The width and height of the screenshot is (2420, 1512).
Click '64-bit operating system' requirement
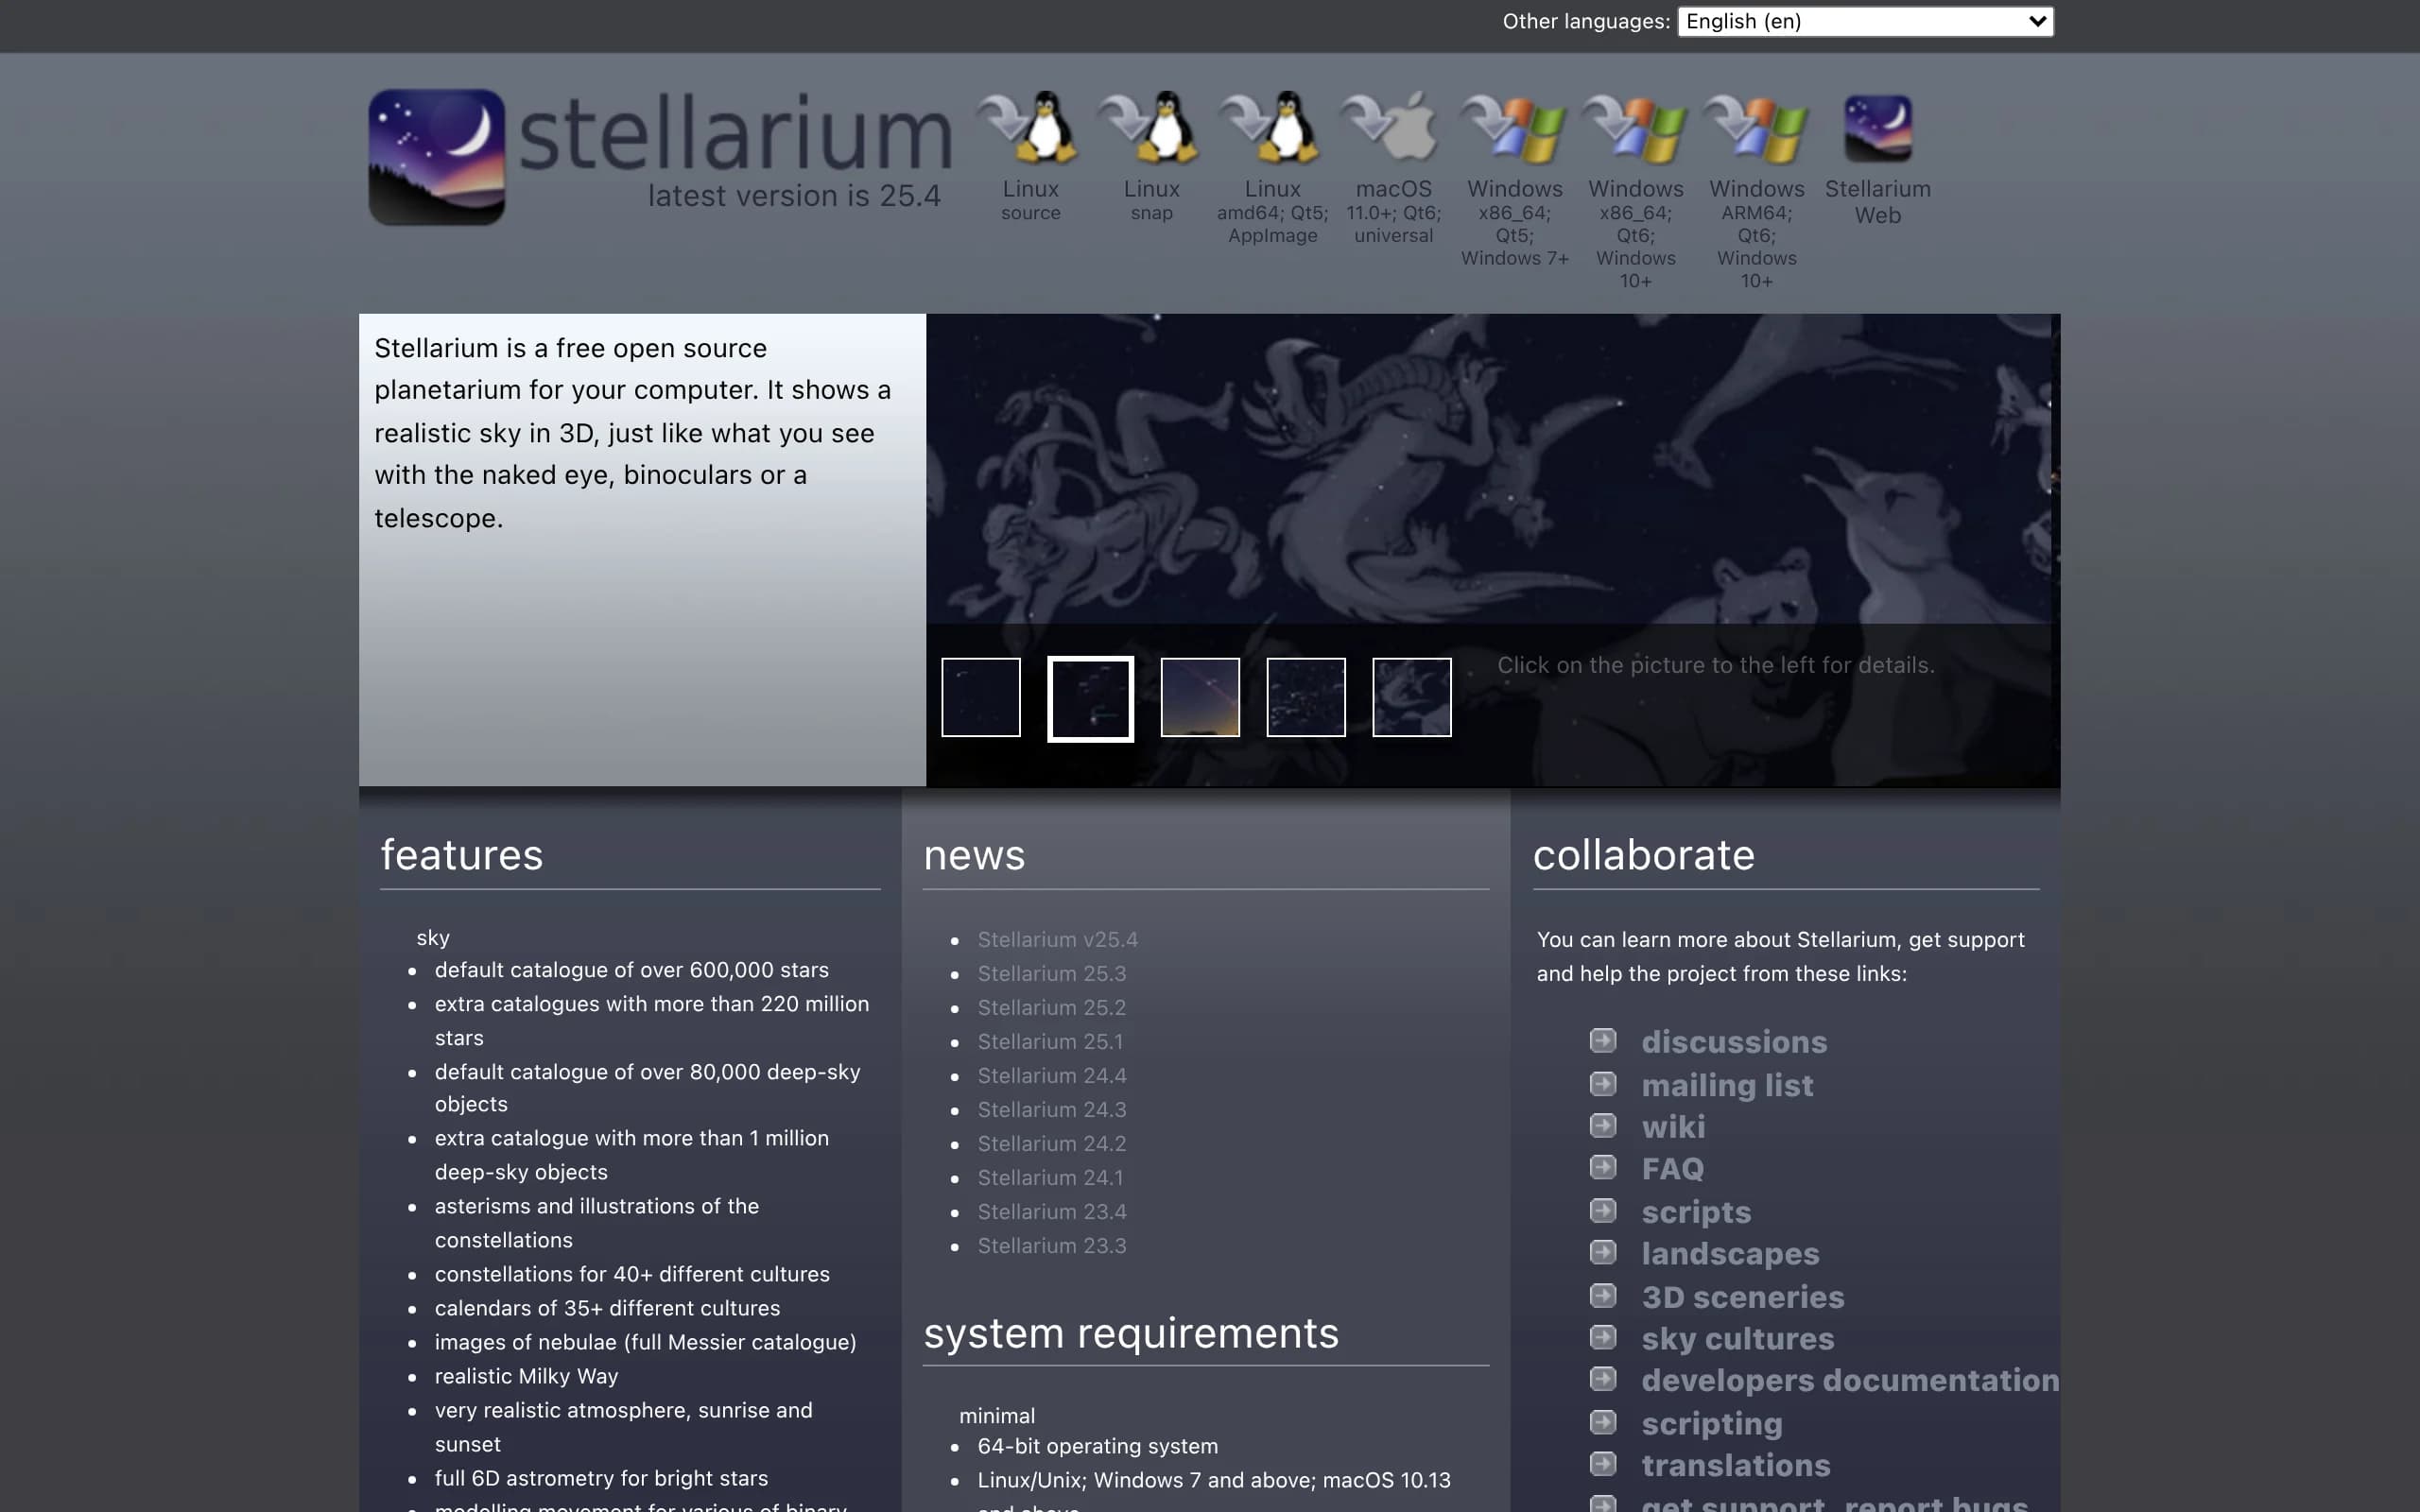point(1097,1447)
